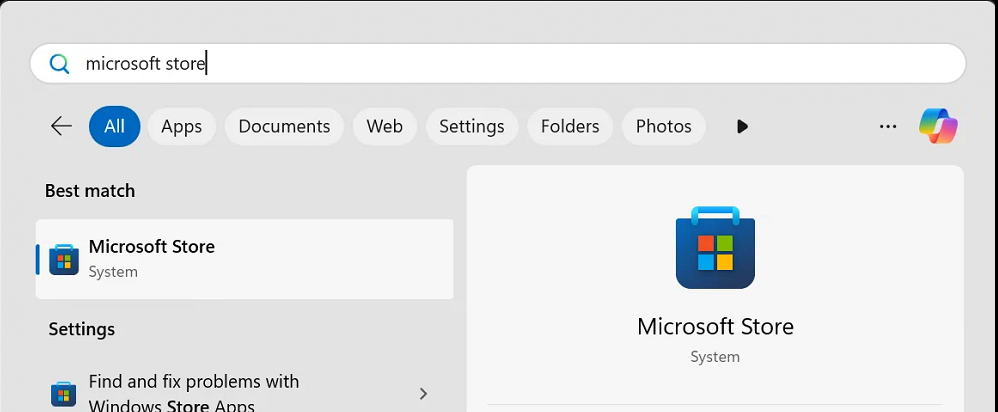
Task: Switch to the Photos filter tab
Action: (664, 126)
